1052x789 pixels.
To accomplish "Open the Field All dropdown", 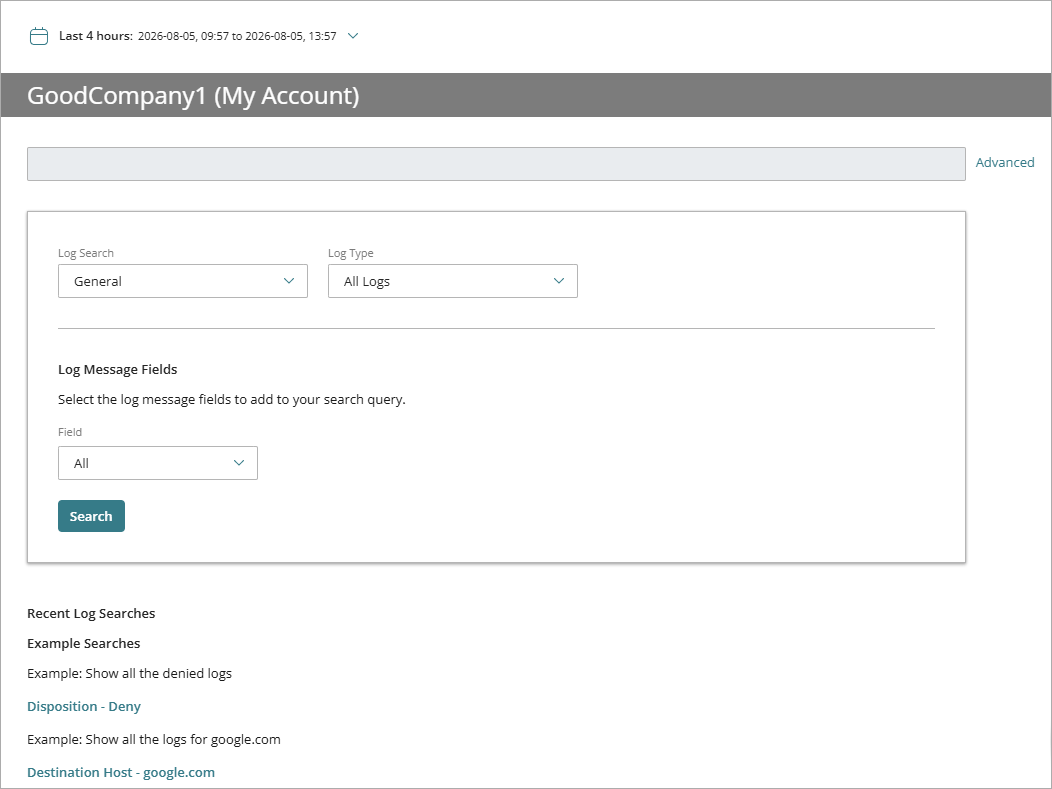I will (158, 463).
